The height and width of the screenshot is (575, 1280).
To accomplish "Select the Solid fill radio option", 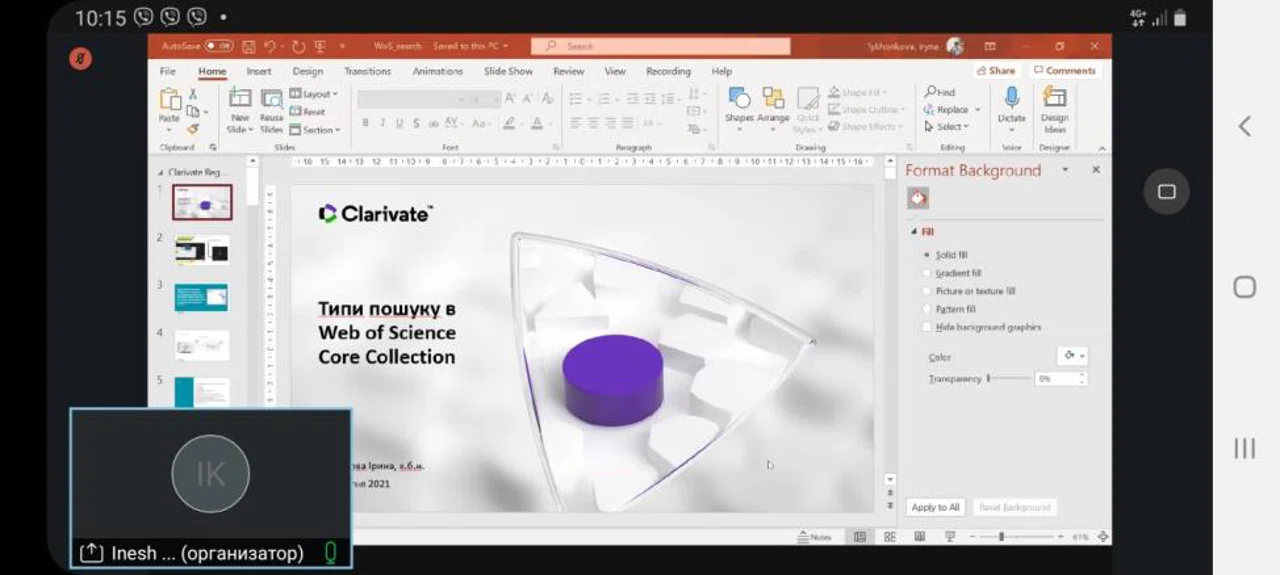I will coord(927,255).
